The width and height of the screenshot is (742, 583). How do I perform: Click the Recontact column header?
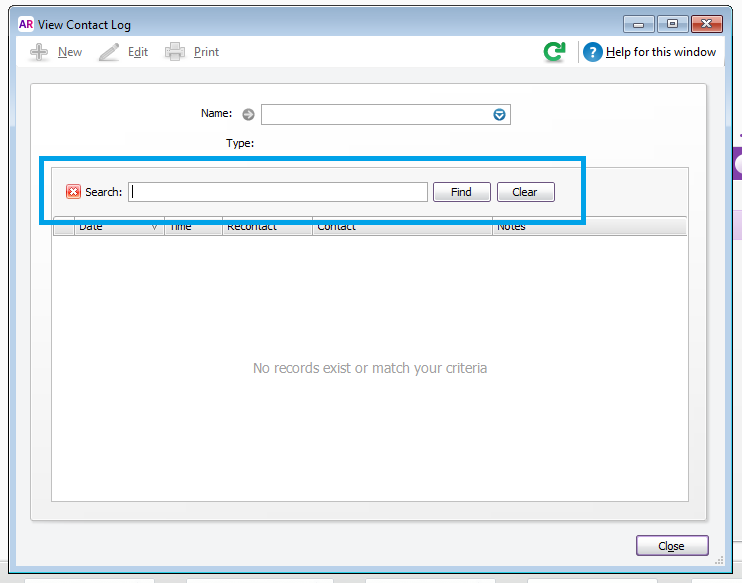(265, 228)
